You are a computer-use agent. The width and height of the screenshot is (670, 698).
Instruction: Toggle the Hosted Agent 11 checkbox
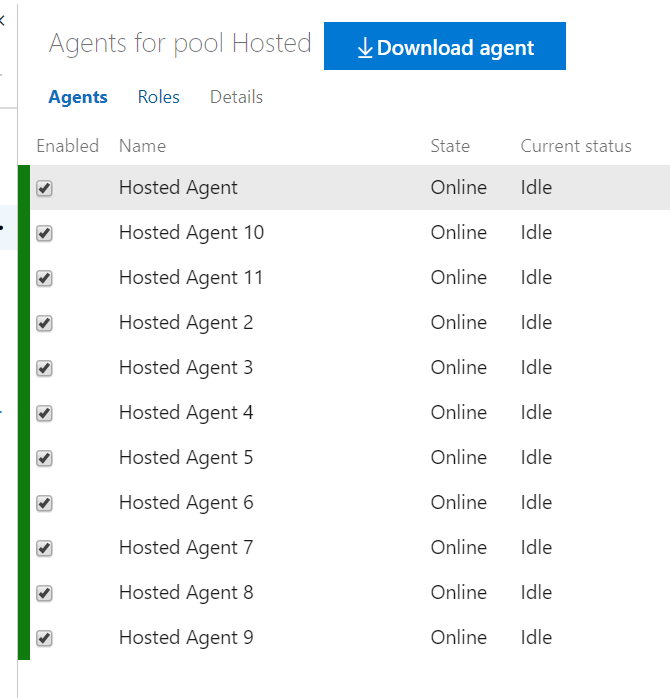pyautogui.click(x=44, y=278)
